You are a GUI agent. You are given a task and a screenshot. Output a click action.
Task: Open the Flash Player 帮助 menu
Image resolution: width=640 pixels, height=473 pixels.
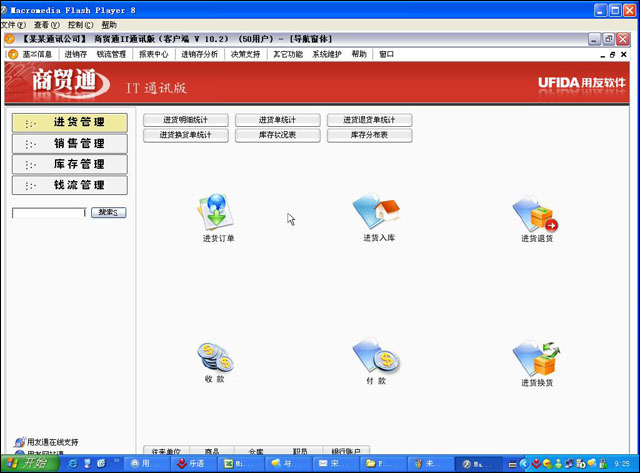click(x=109, y=25)
